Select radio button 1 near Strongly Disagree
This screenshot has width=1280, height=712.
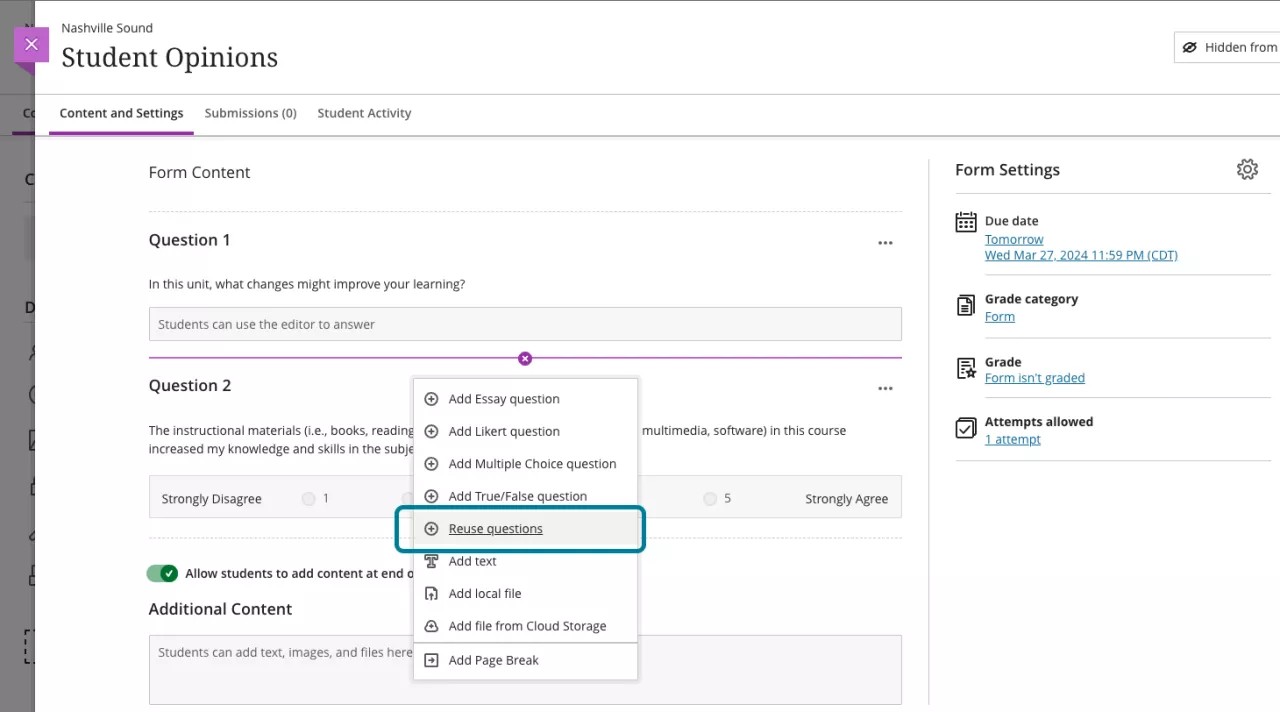tap(308, 497)
